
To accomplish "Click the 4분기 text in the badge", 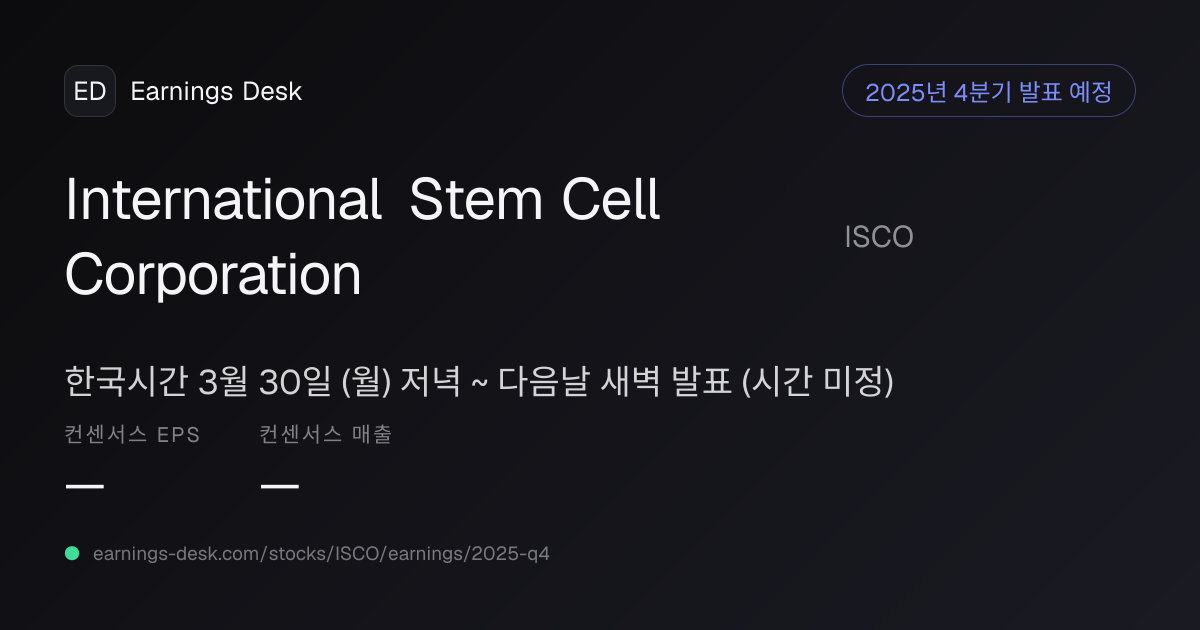I will (982, 92).
